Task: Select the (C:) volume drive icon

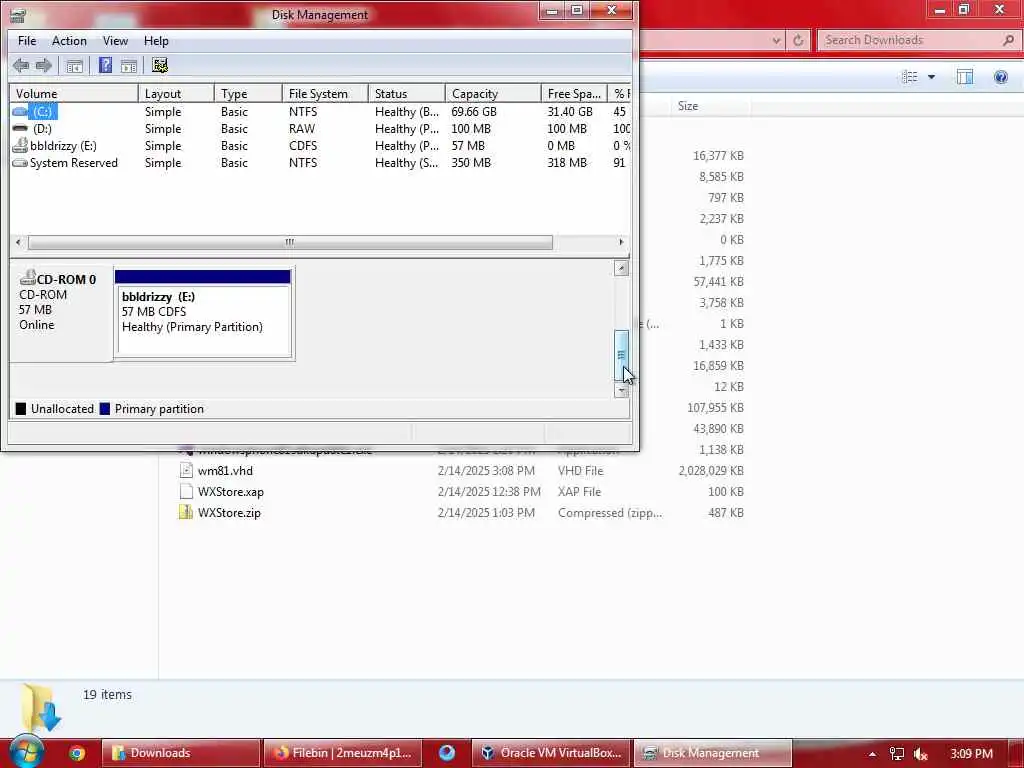Action: (x=20, y=112)
